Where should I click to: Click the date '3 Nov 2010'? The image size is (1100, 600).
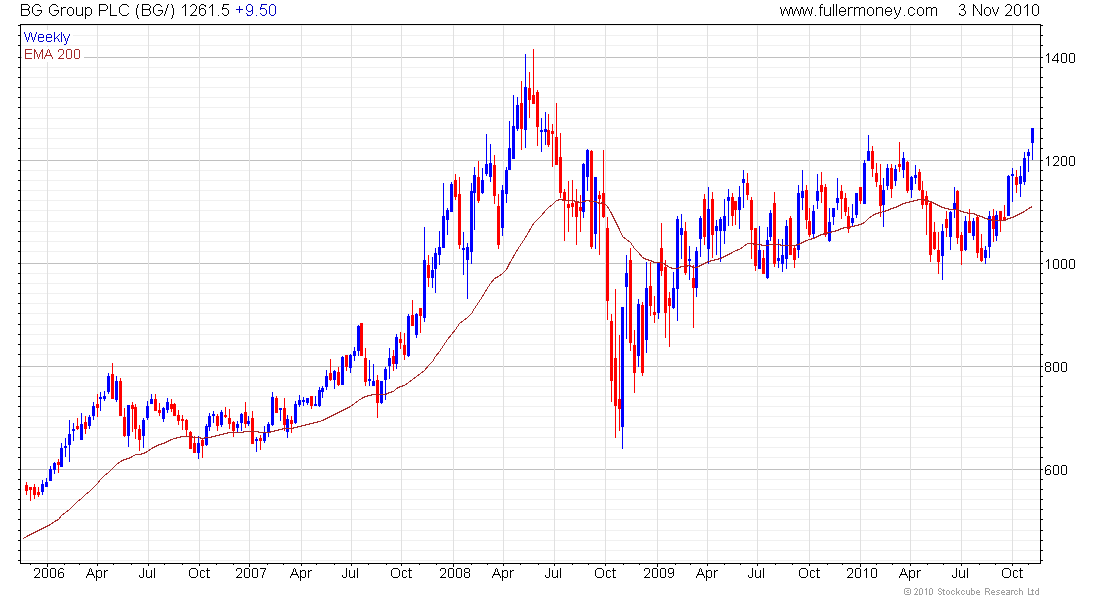[999, 11]
